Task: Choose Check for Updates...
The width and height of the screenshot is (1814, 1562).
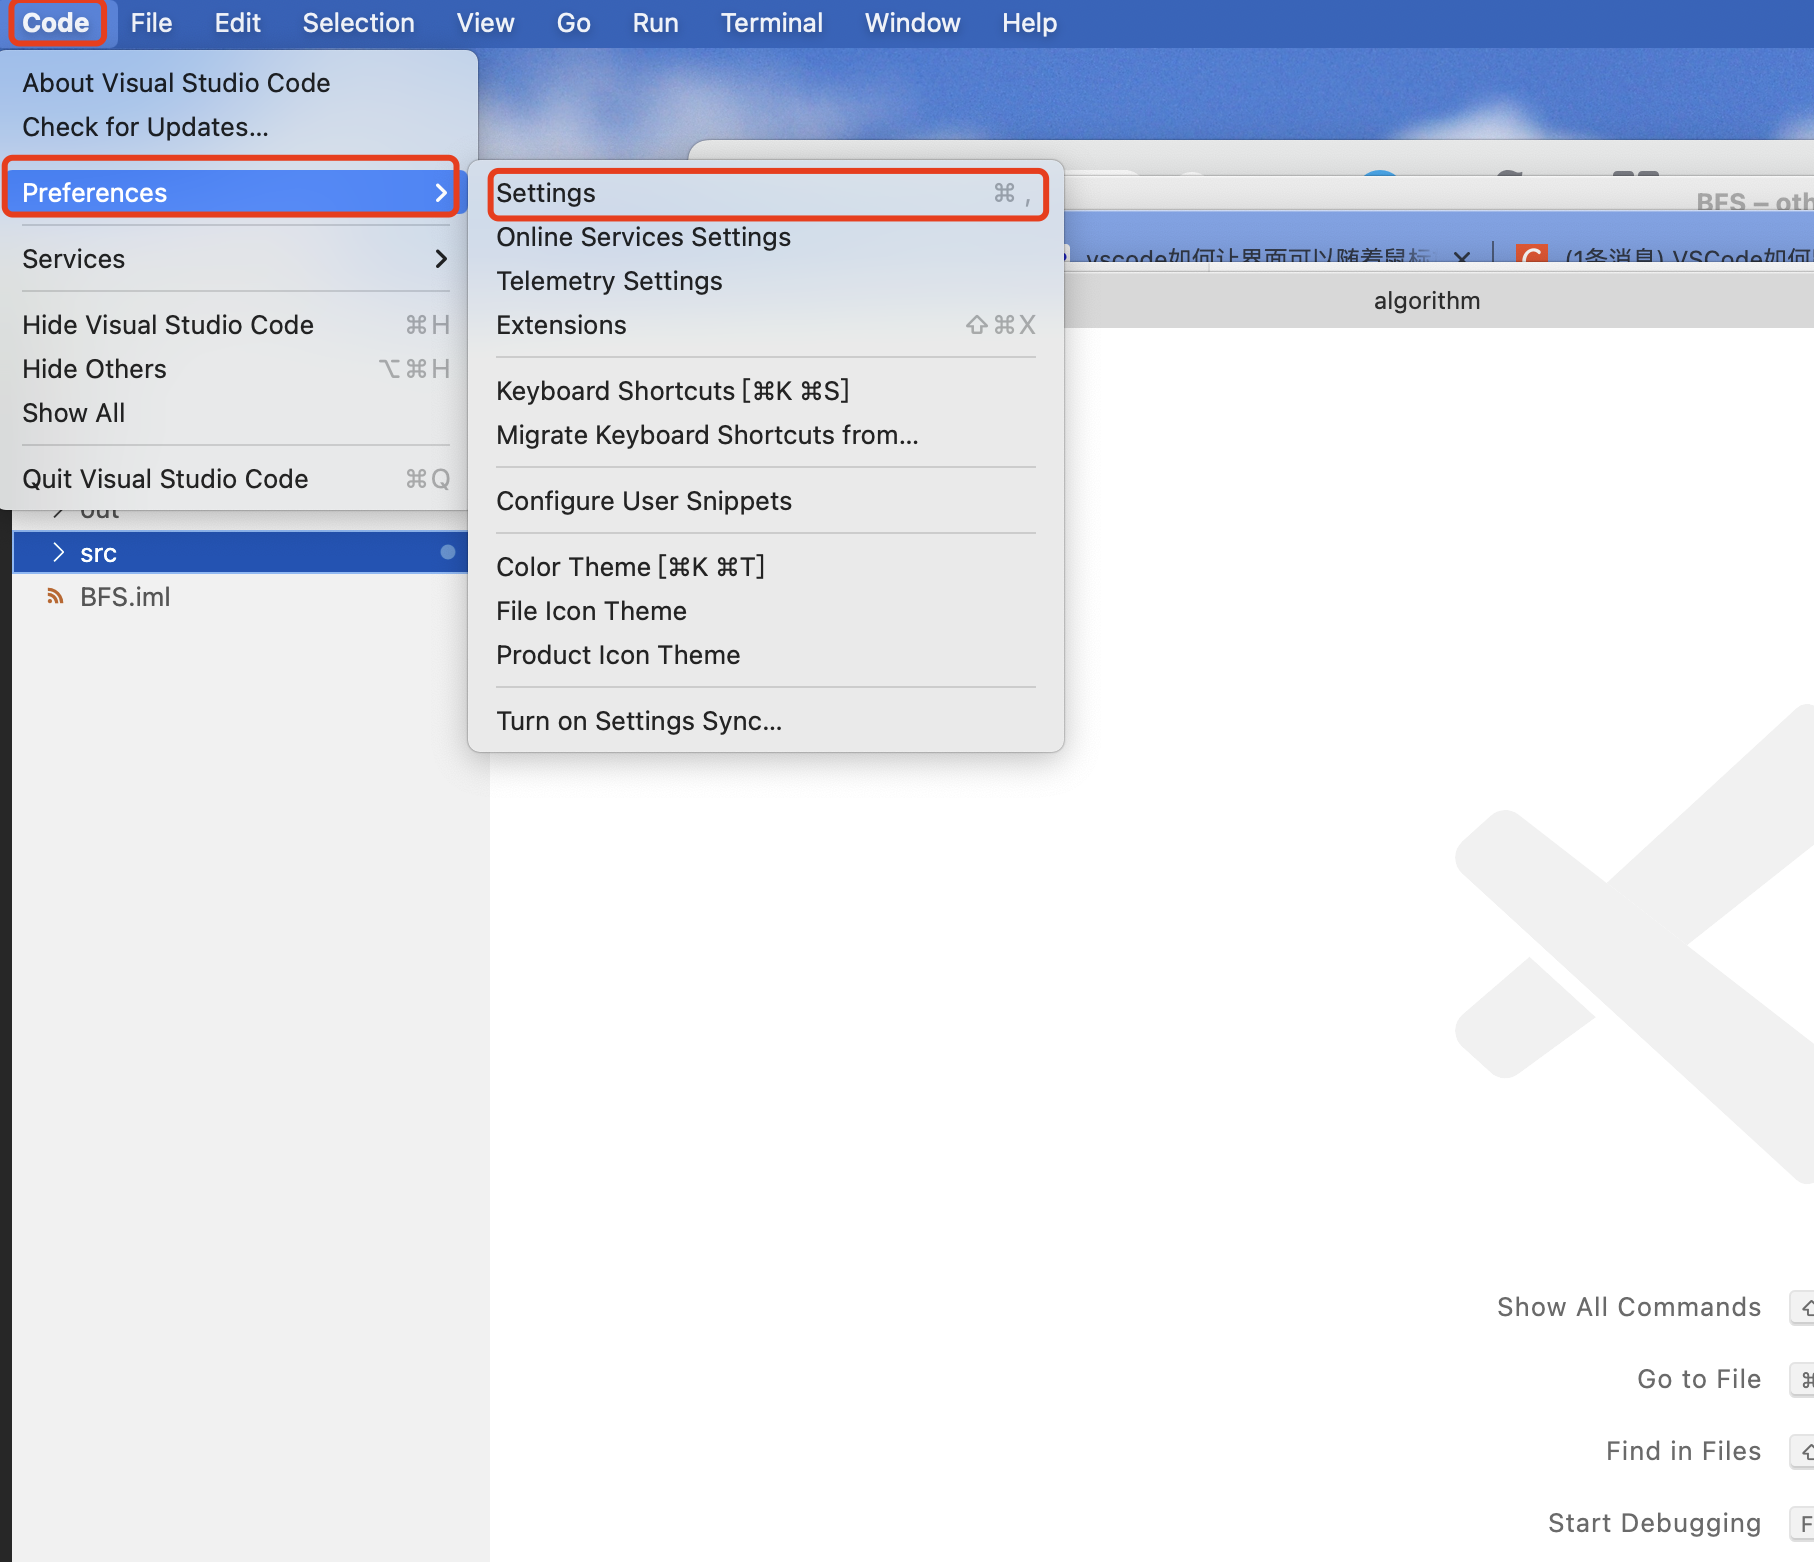Action: pyautogui.click(x=238, y=127)
